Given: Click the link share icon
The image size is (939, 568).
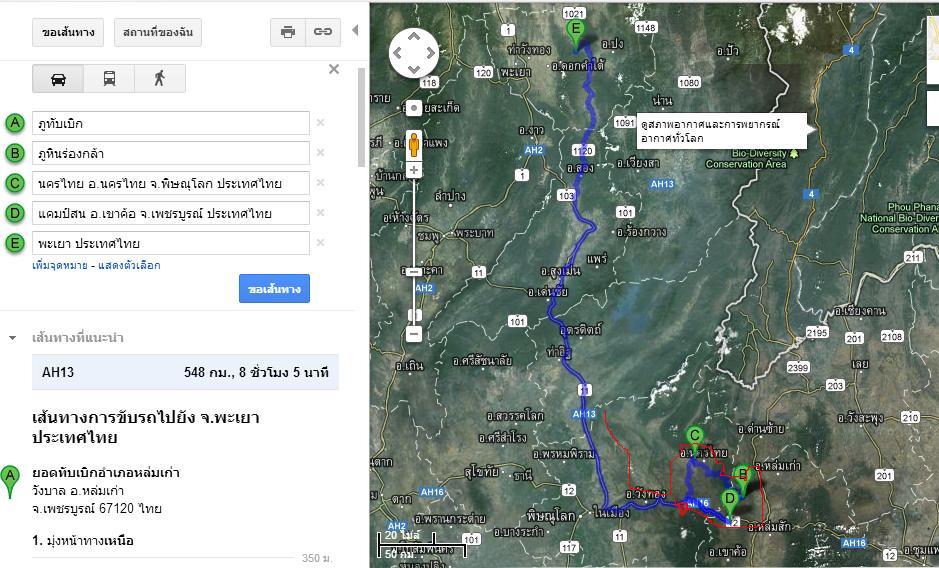Looking at the screenshot, I should [322, 32].
